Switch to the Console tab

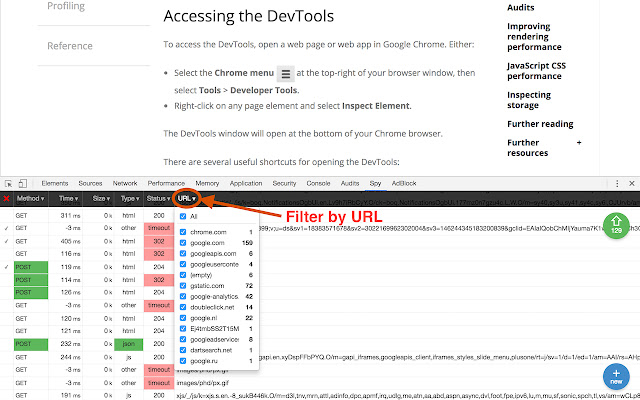[318, 184]
